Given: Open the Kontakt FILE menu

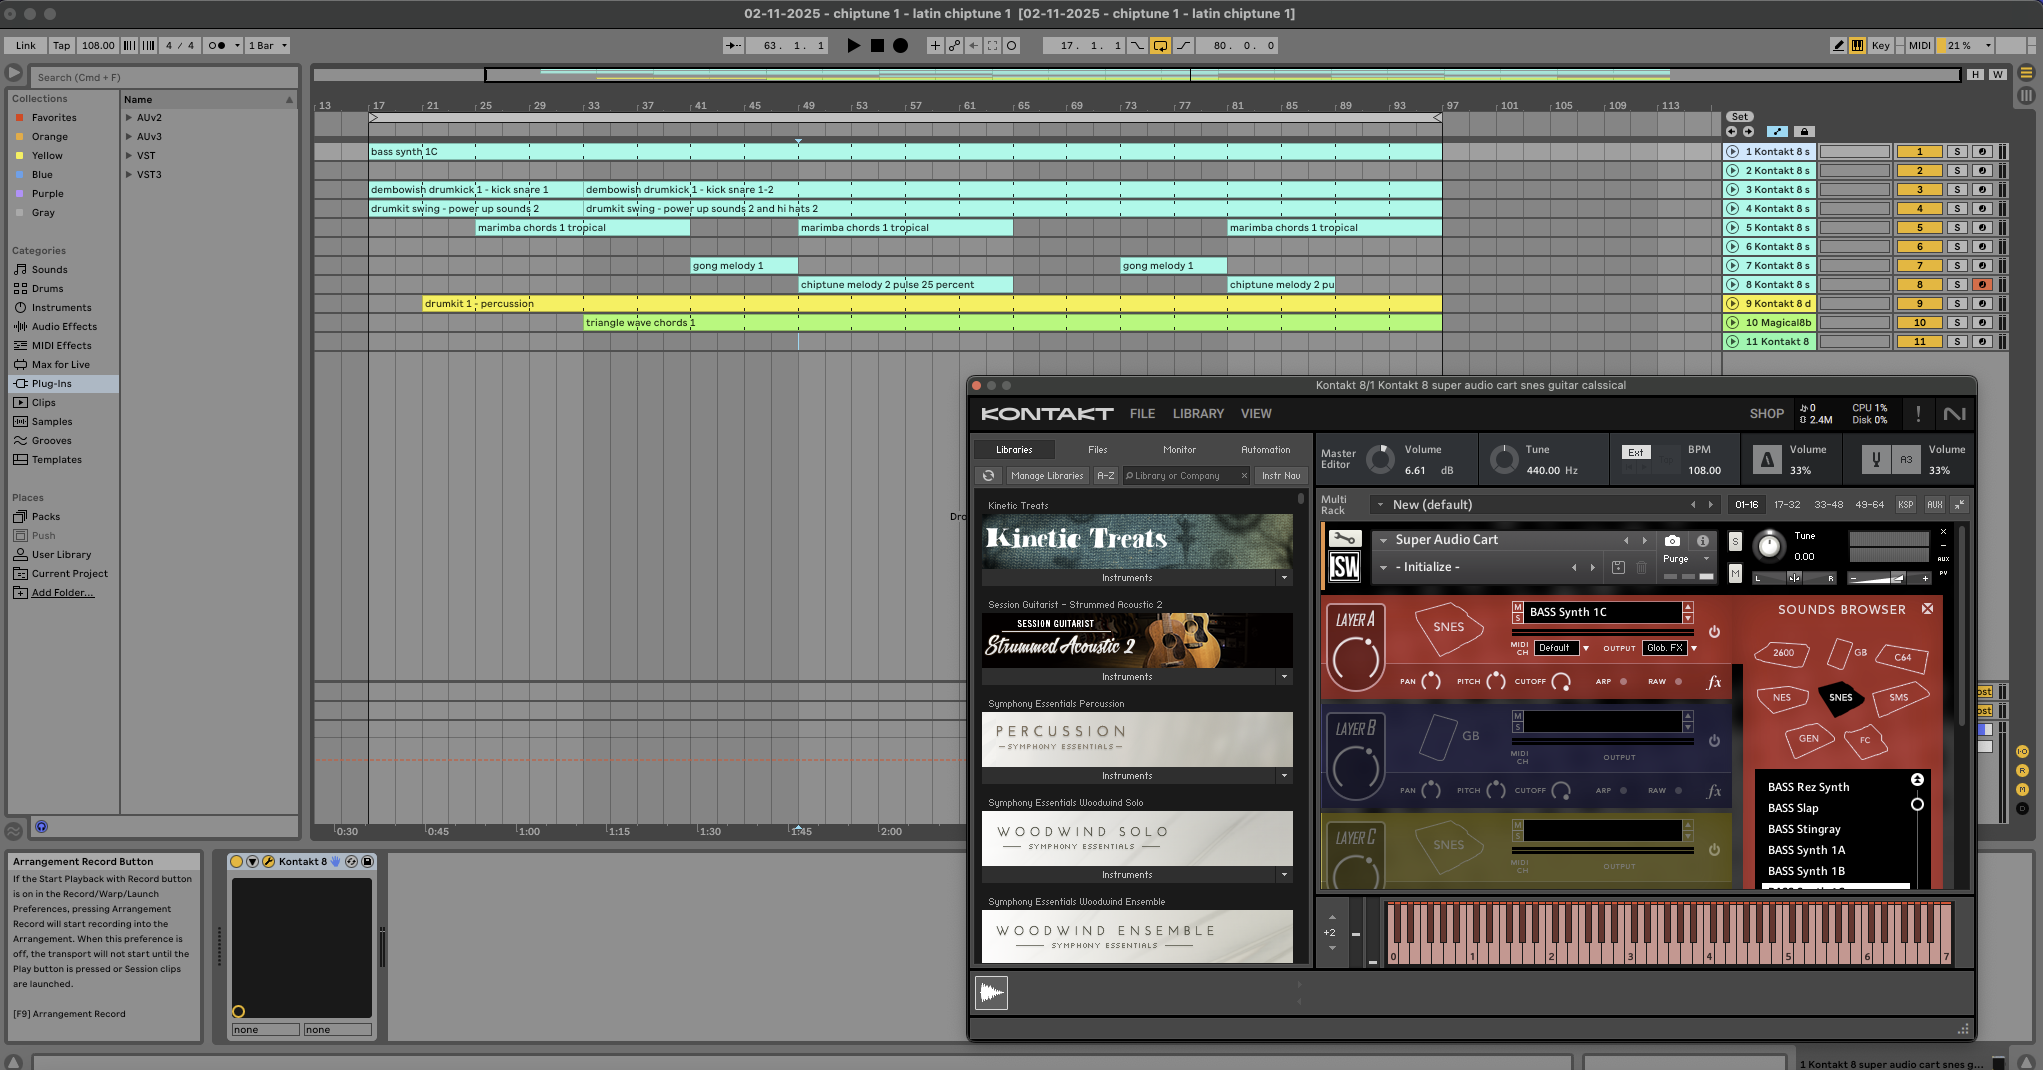Looking at the screenshot, I should pyautogui.click(x=1142, y=414).
